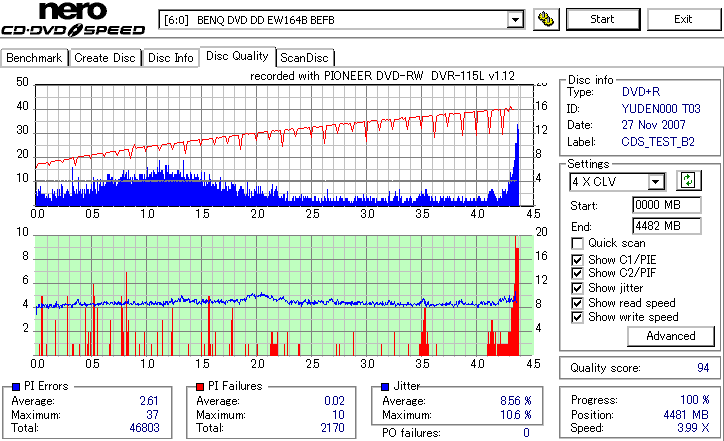Disable Show jitter checkbox
724x441 pixels.
[577, 288]
